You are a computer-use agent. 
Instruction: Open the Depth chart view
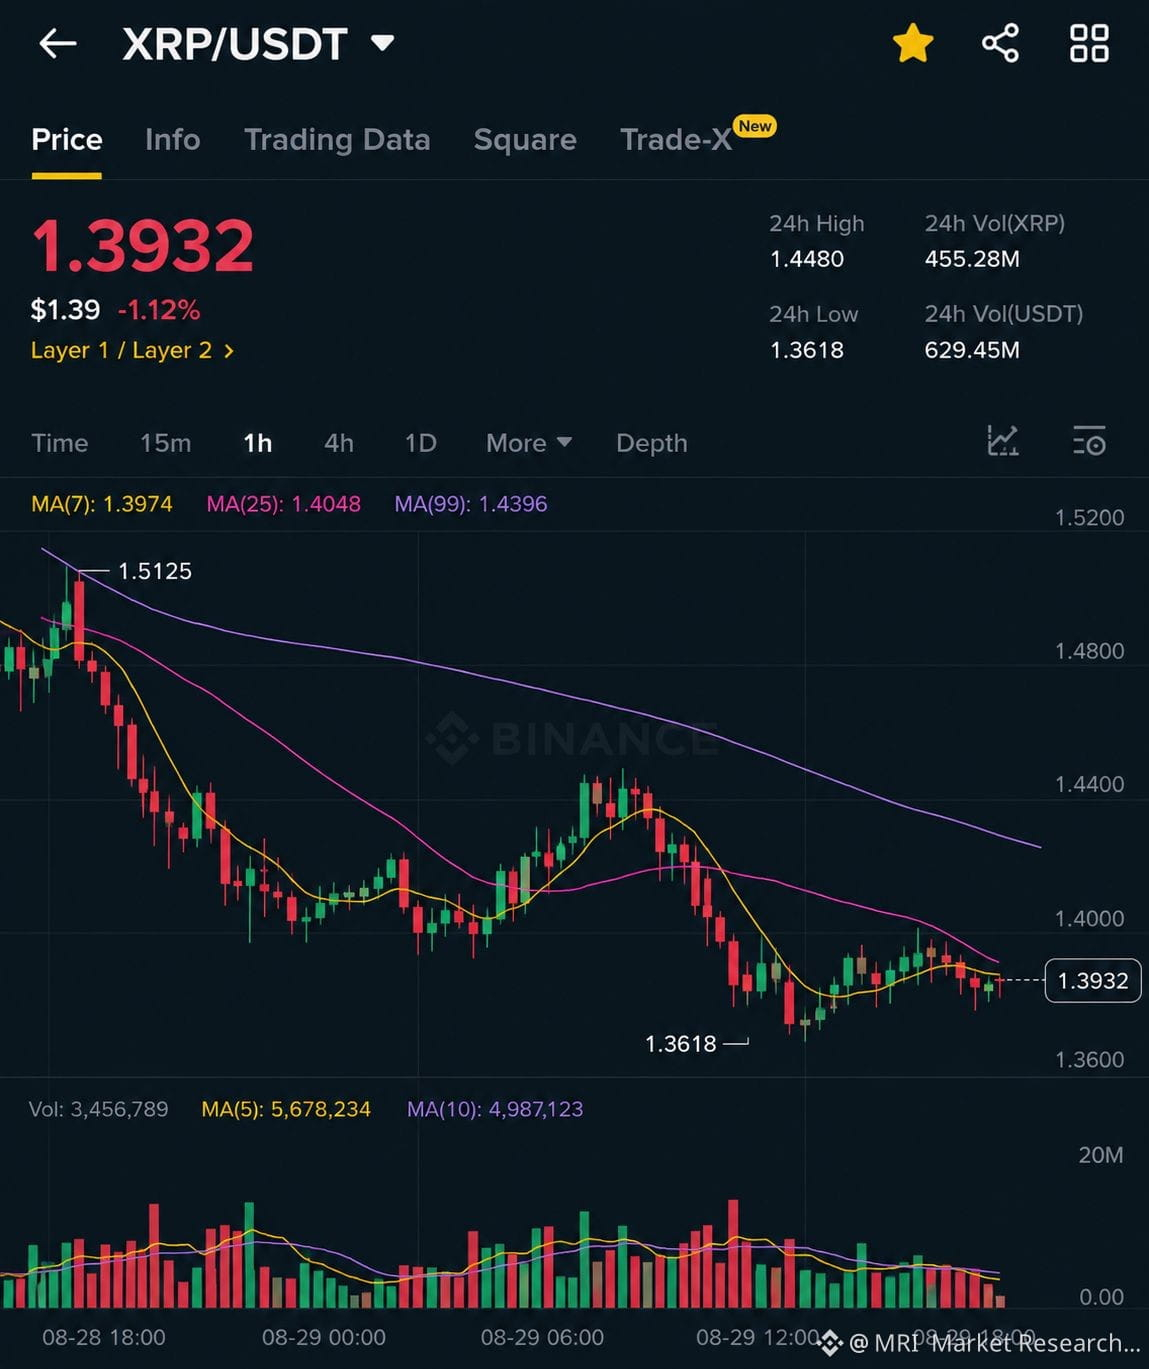(x=652, y=443)
